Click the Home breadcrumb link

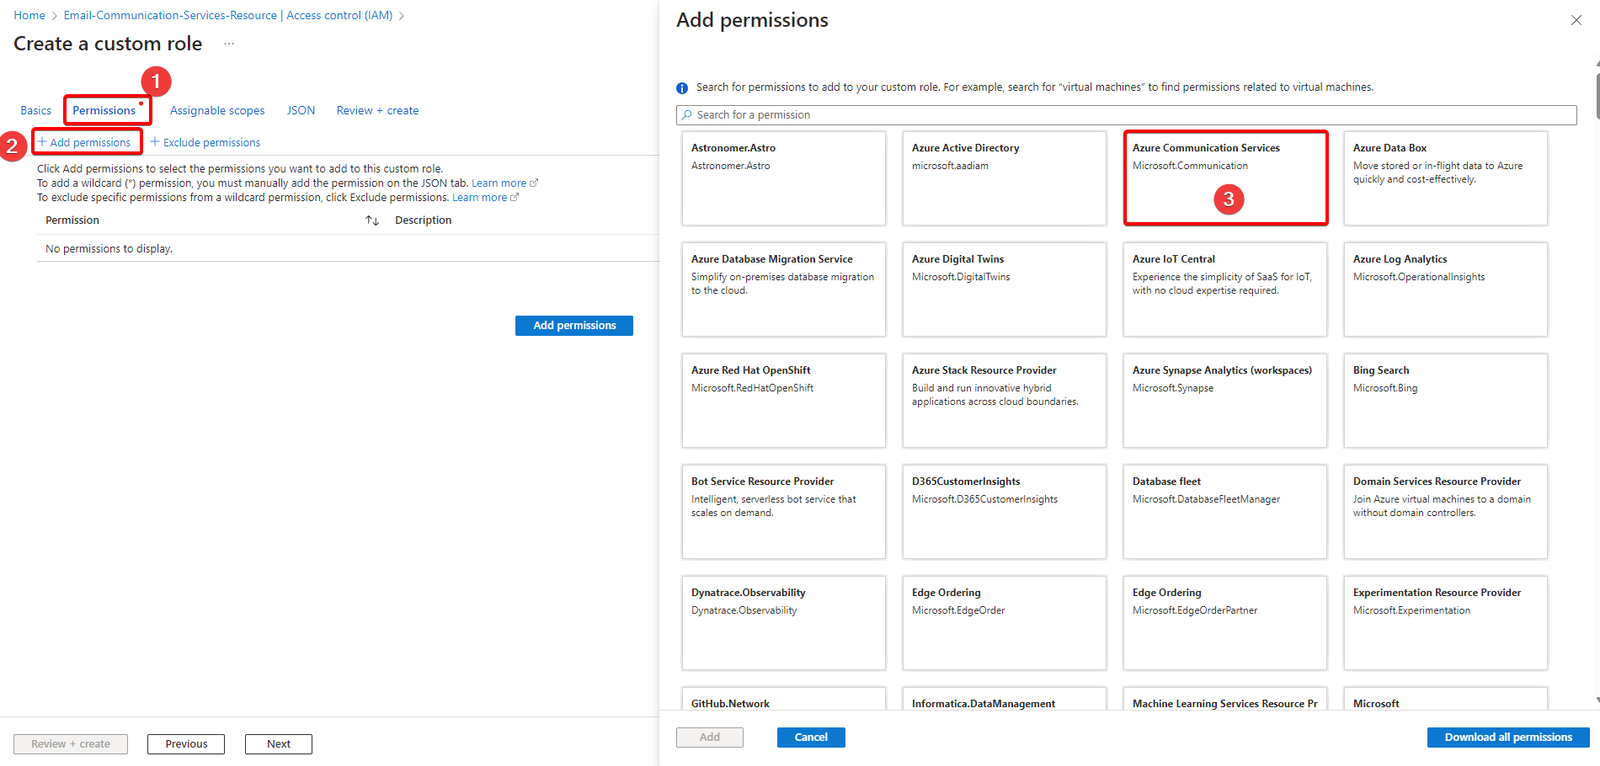(x=29, y=15)
